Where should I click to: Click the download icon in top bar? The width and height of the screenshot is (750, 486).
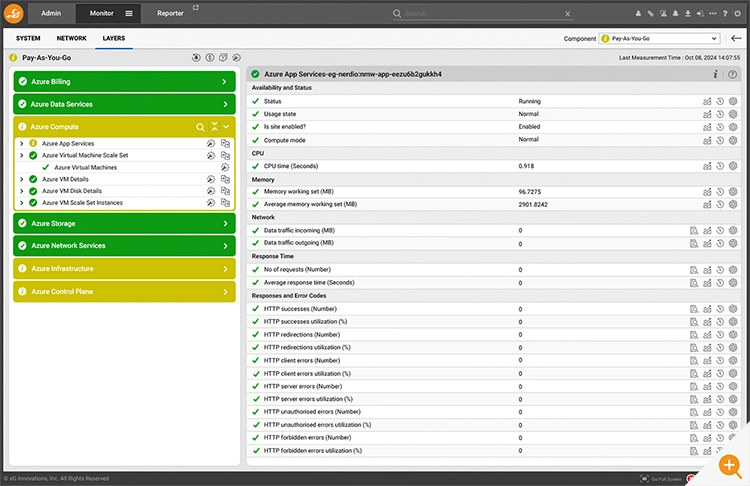[x=688, y=14]
